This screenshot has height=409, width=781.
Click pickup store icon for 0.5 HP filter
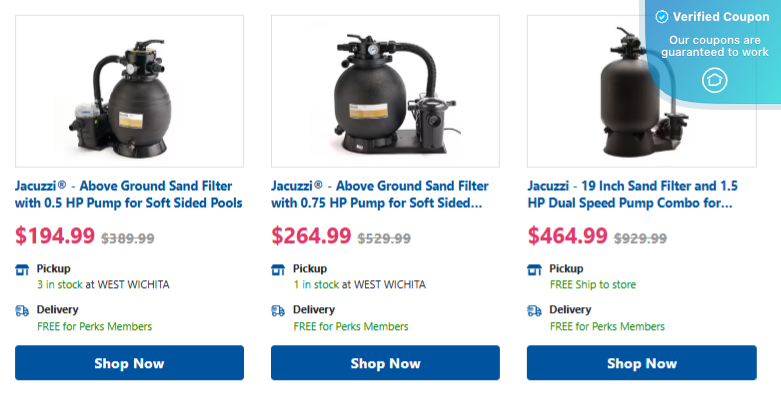coord(22,269)
